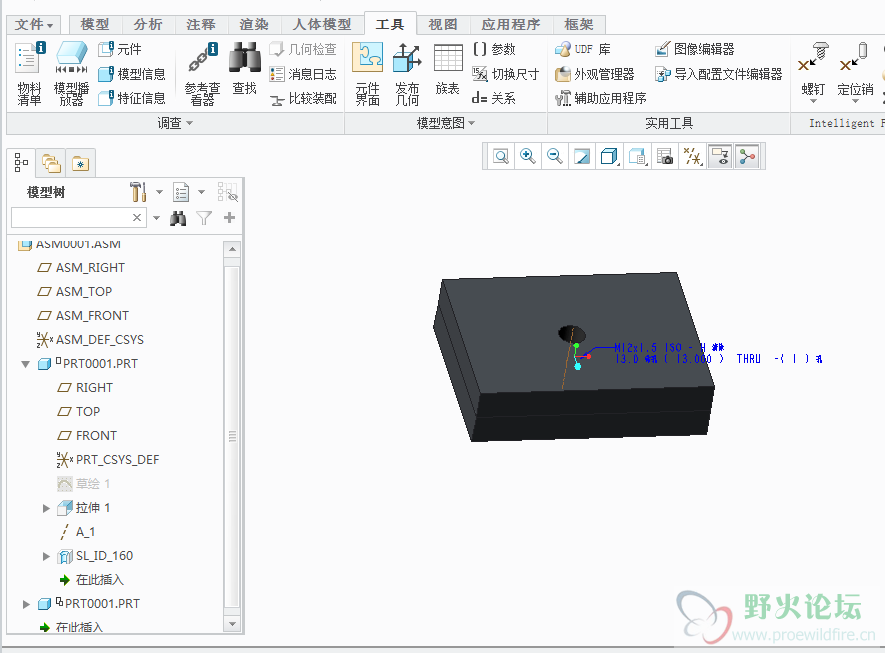Launch 图像编辑器 image editor
This screenshot has width=885, height=653.
coord(695,50)
